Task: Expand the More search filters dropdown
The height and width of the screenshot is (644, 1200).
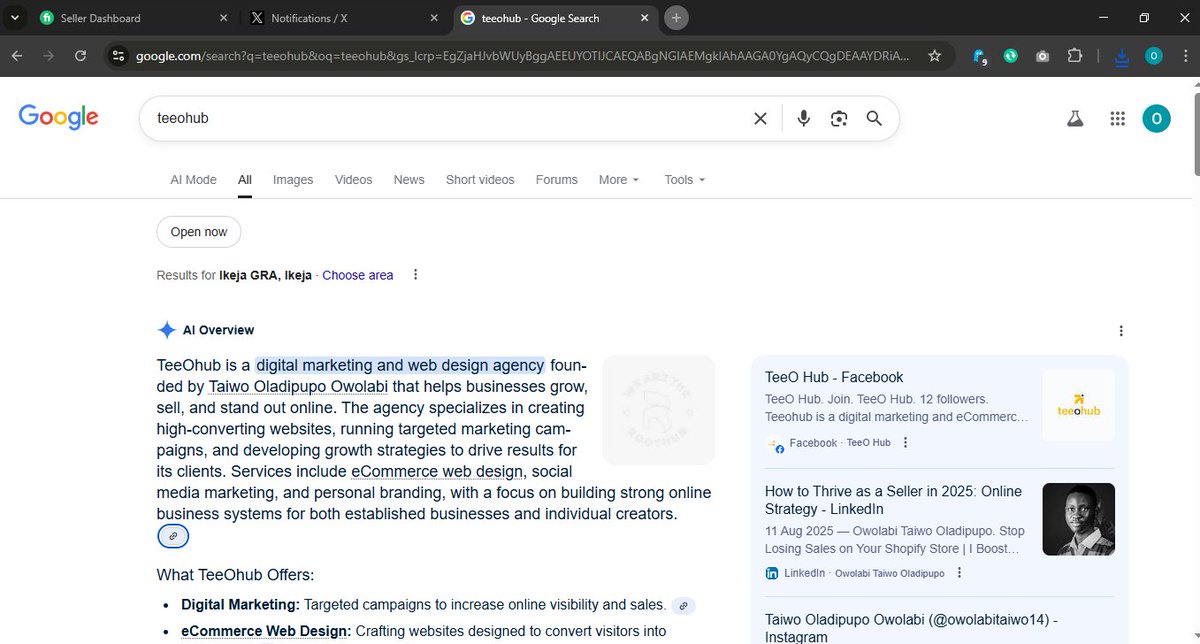Action: pos(619,180)
